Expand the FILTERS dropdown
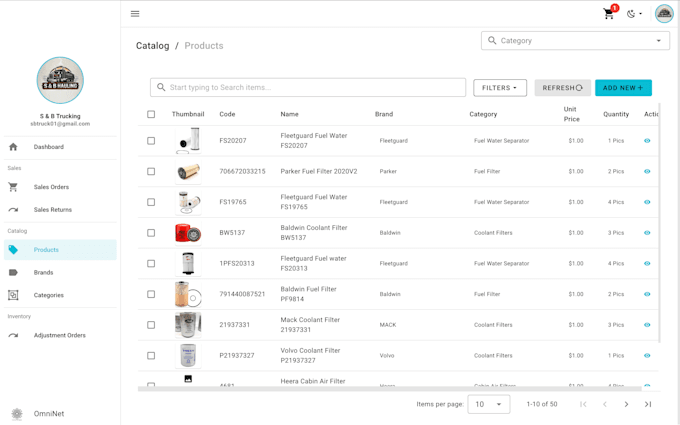Image resolution: width=680 pixels, height=425 pixels. (x=500, y=88)
